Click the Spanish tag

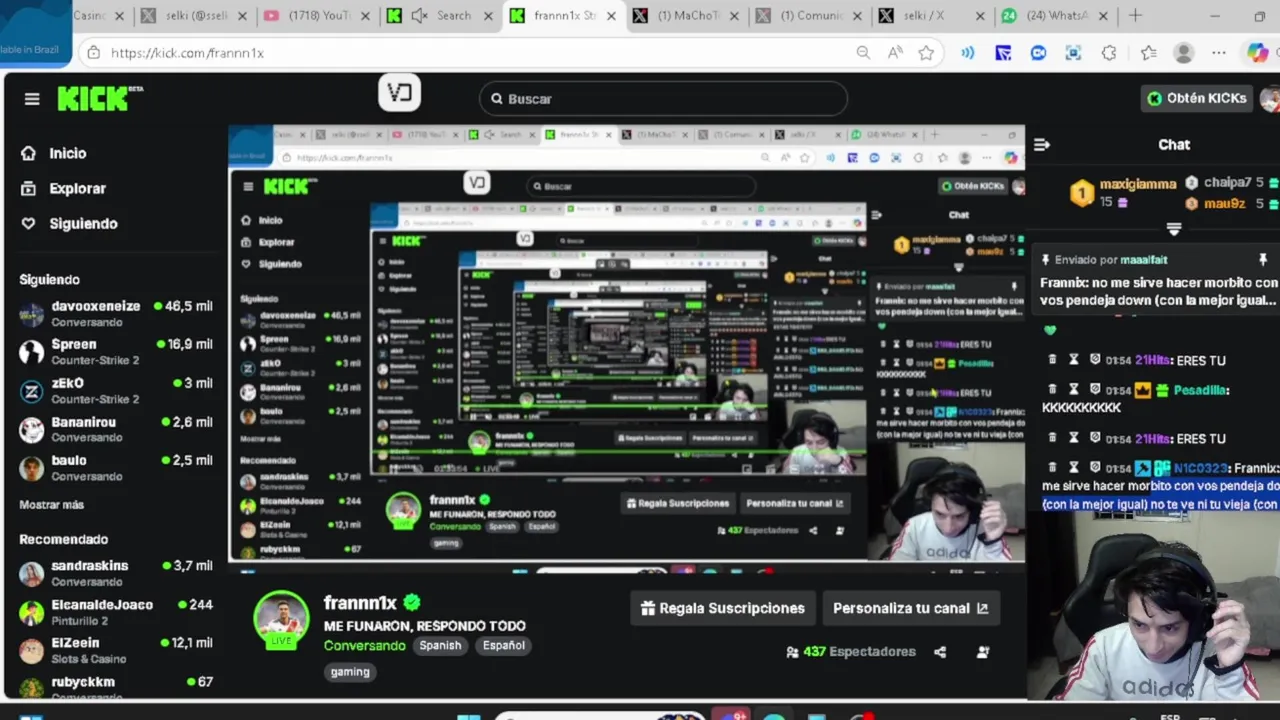coord(440,645)
